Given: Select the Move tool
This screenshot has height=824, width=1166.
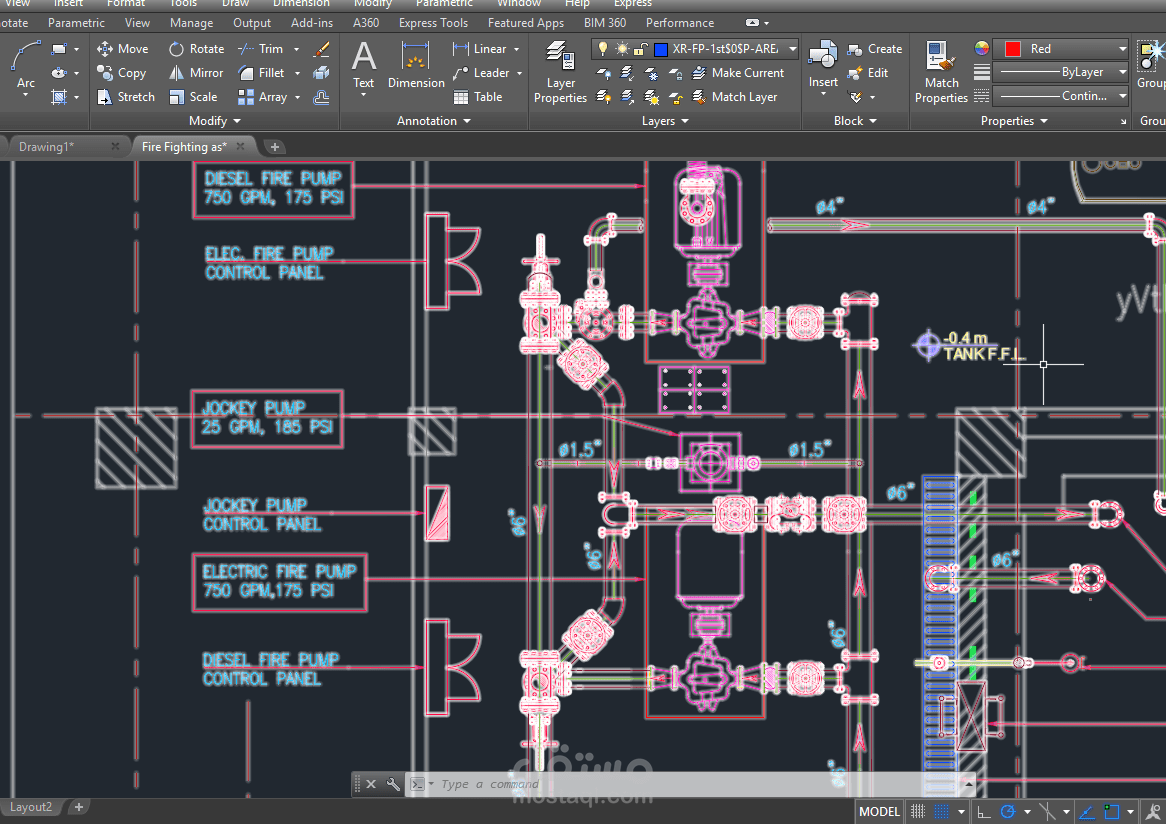Looking at the screenshot, I should [123, 49].
